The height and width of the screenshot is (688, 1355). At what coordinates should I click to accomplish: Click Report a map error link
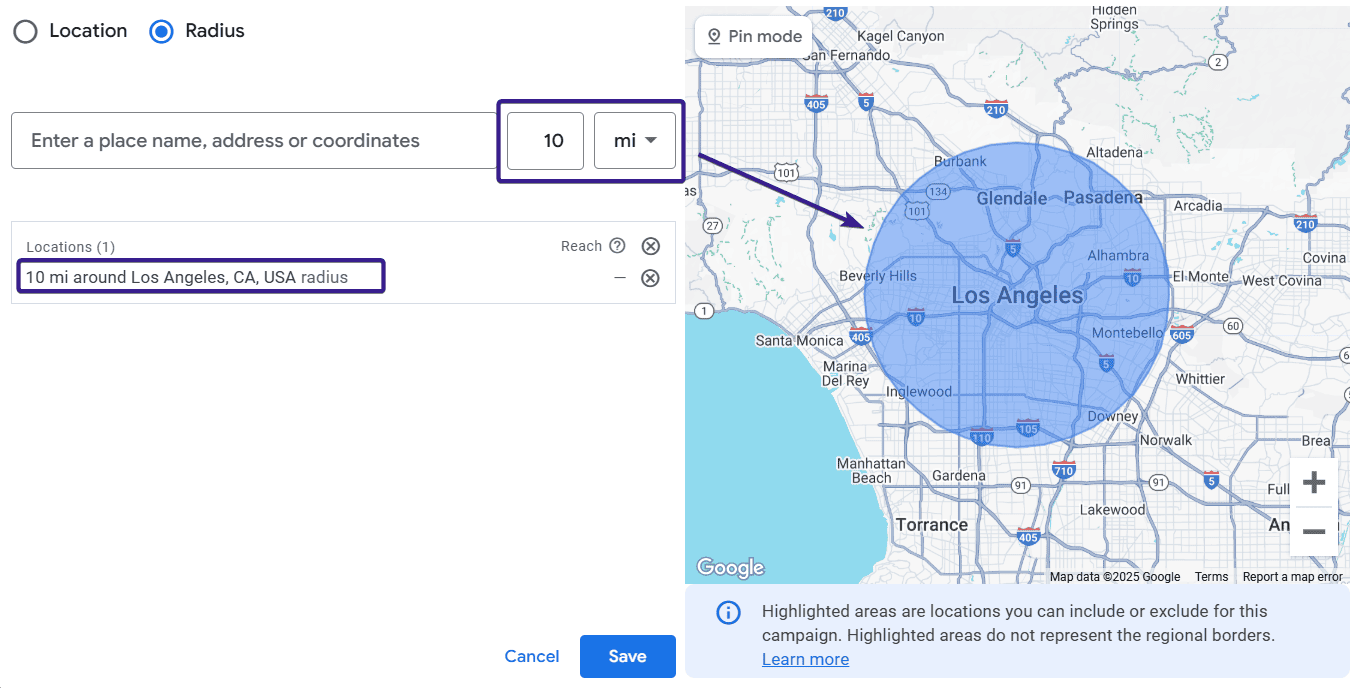1292,577
